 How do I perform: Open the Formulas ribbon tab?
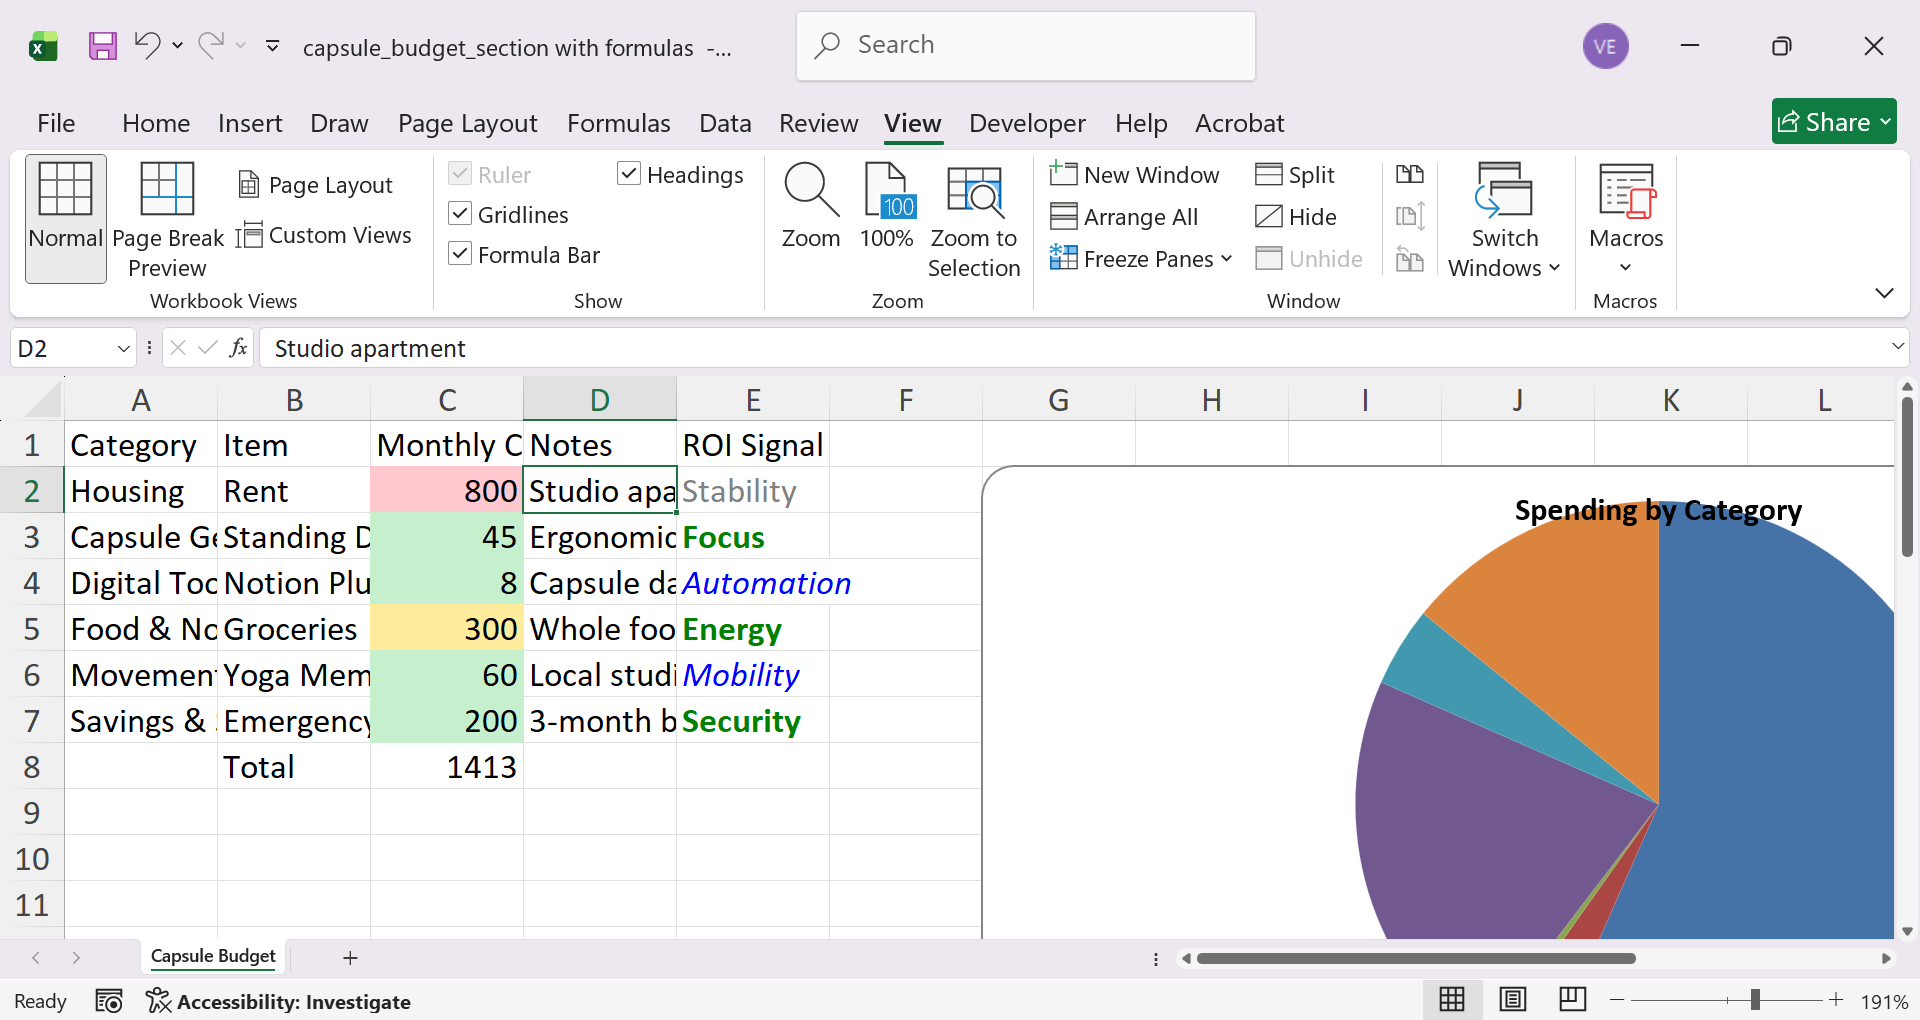coord(618,123)
